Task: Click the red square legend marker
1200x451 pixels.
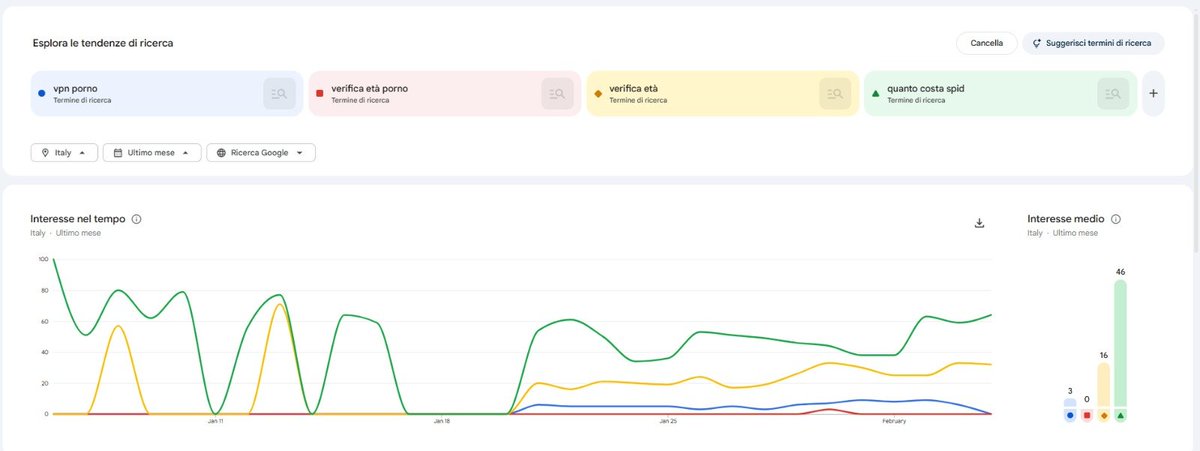Action: click(1087, 415)
